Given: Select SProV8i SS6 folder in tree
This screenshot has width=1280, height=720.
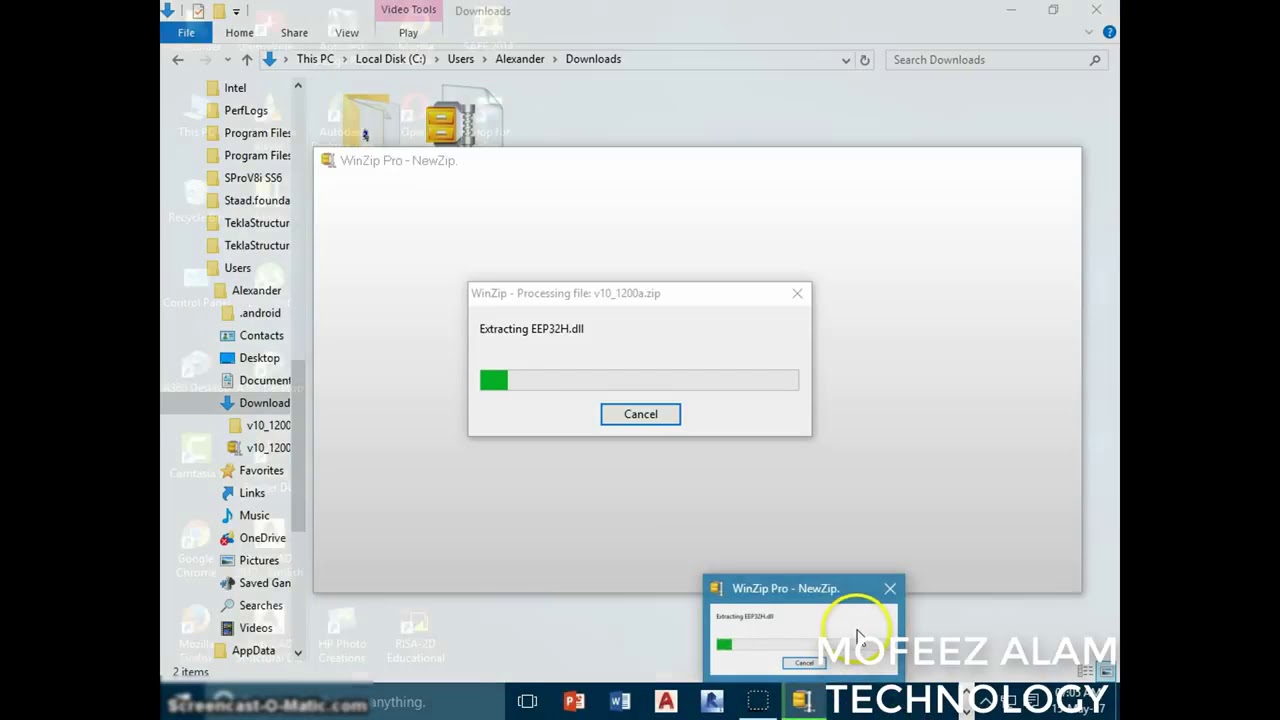Looking at the screenshot, I should (x=253, y=178).
